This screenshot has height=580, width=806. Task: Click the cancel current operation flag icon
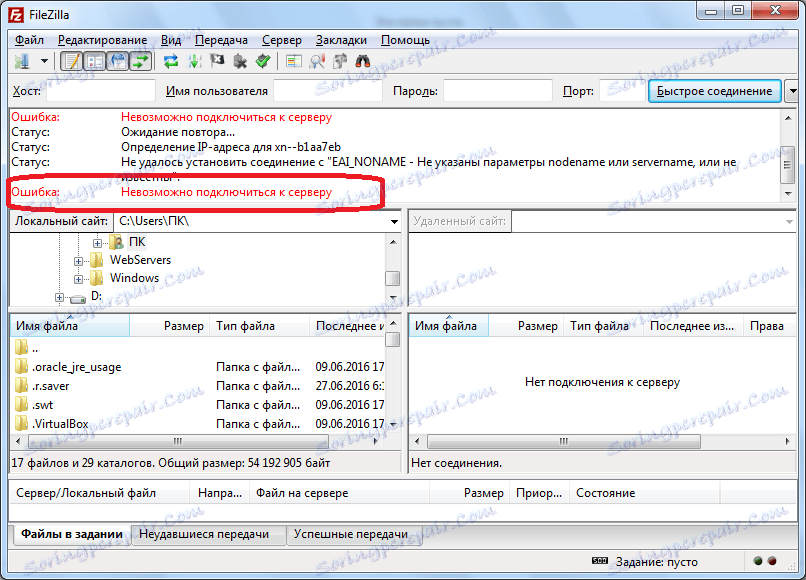tap(217, 62)
